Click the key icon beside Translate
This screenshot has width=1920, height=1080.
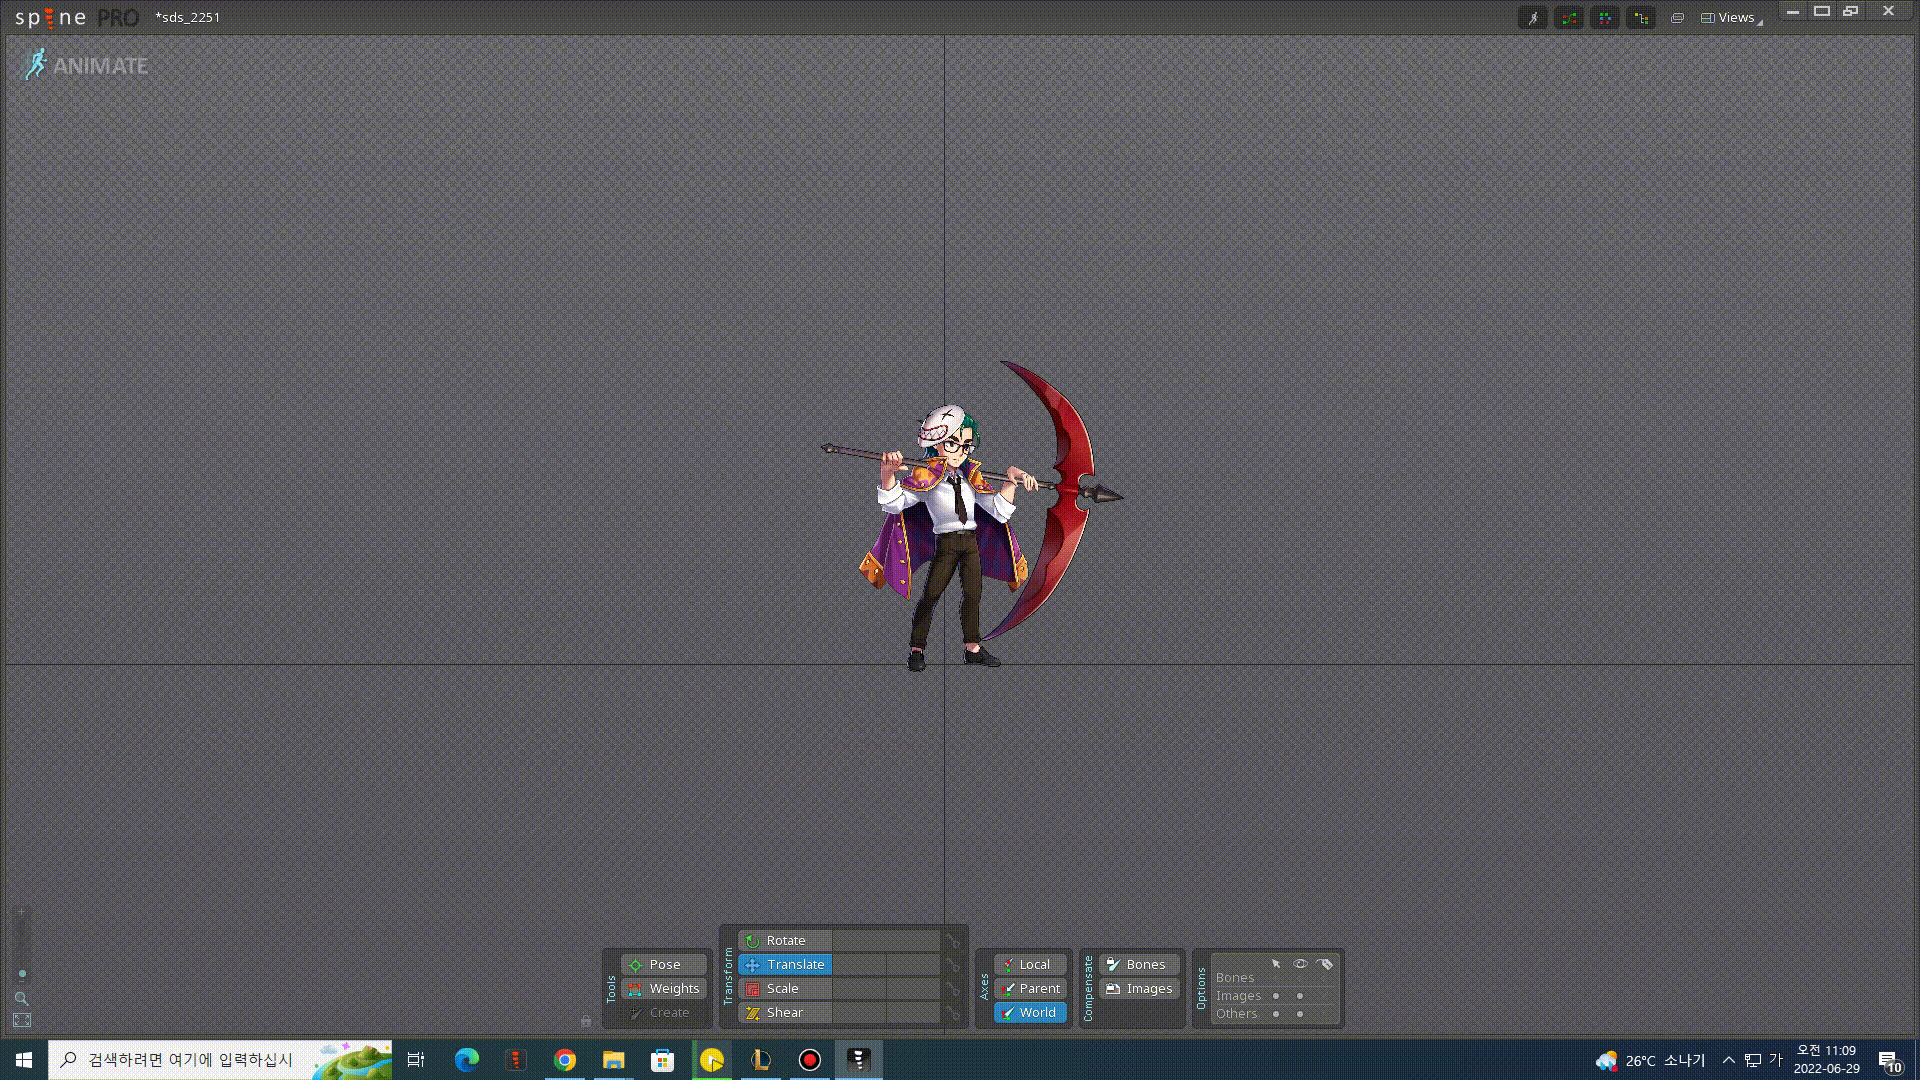(953, 965)
